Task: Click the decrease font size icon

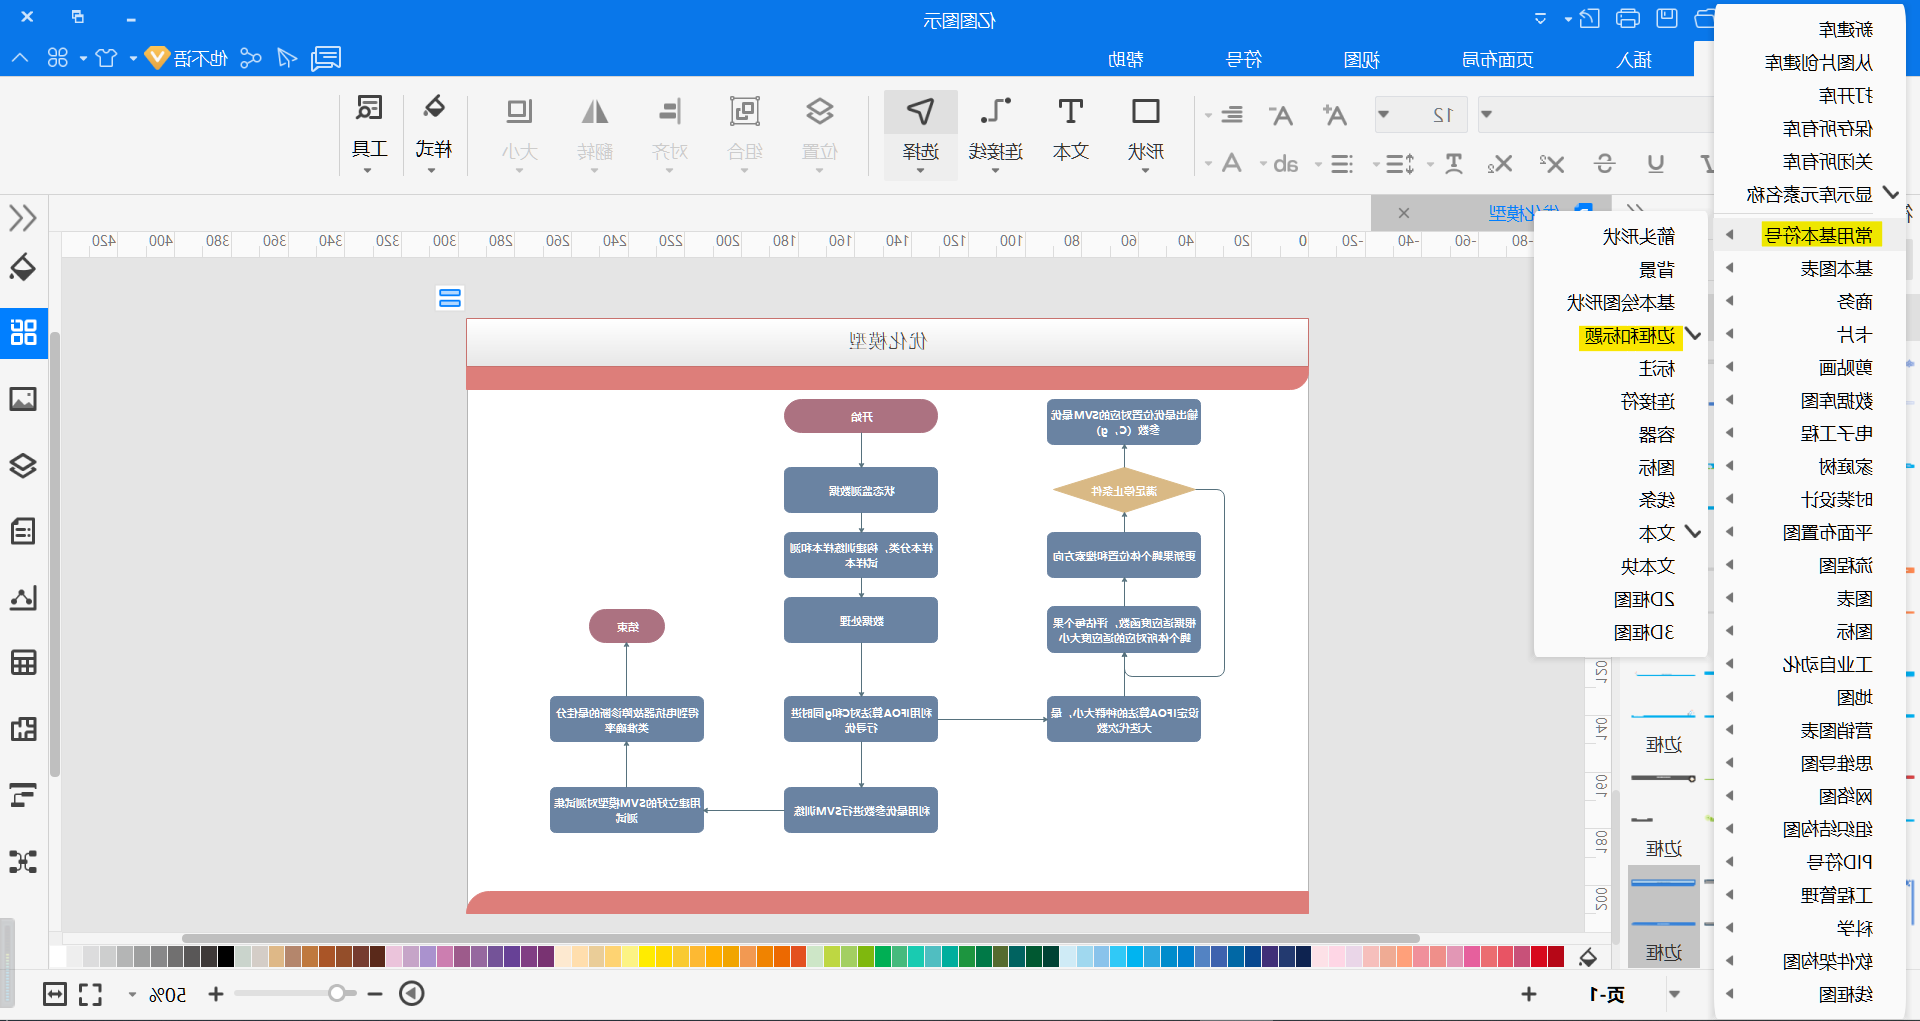Action: click(1281, 115)
